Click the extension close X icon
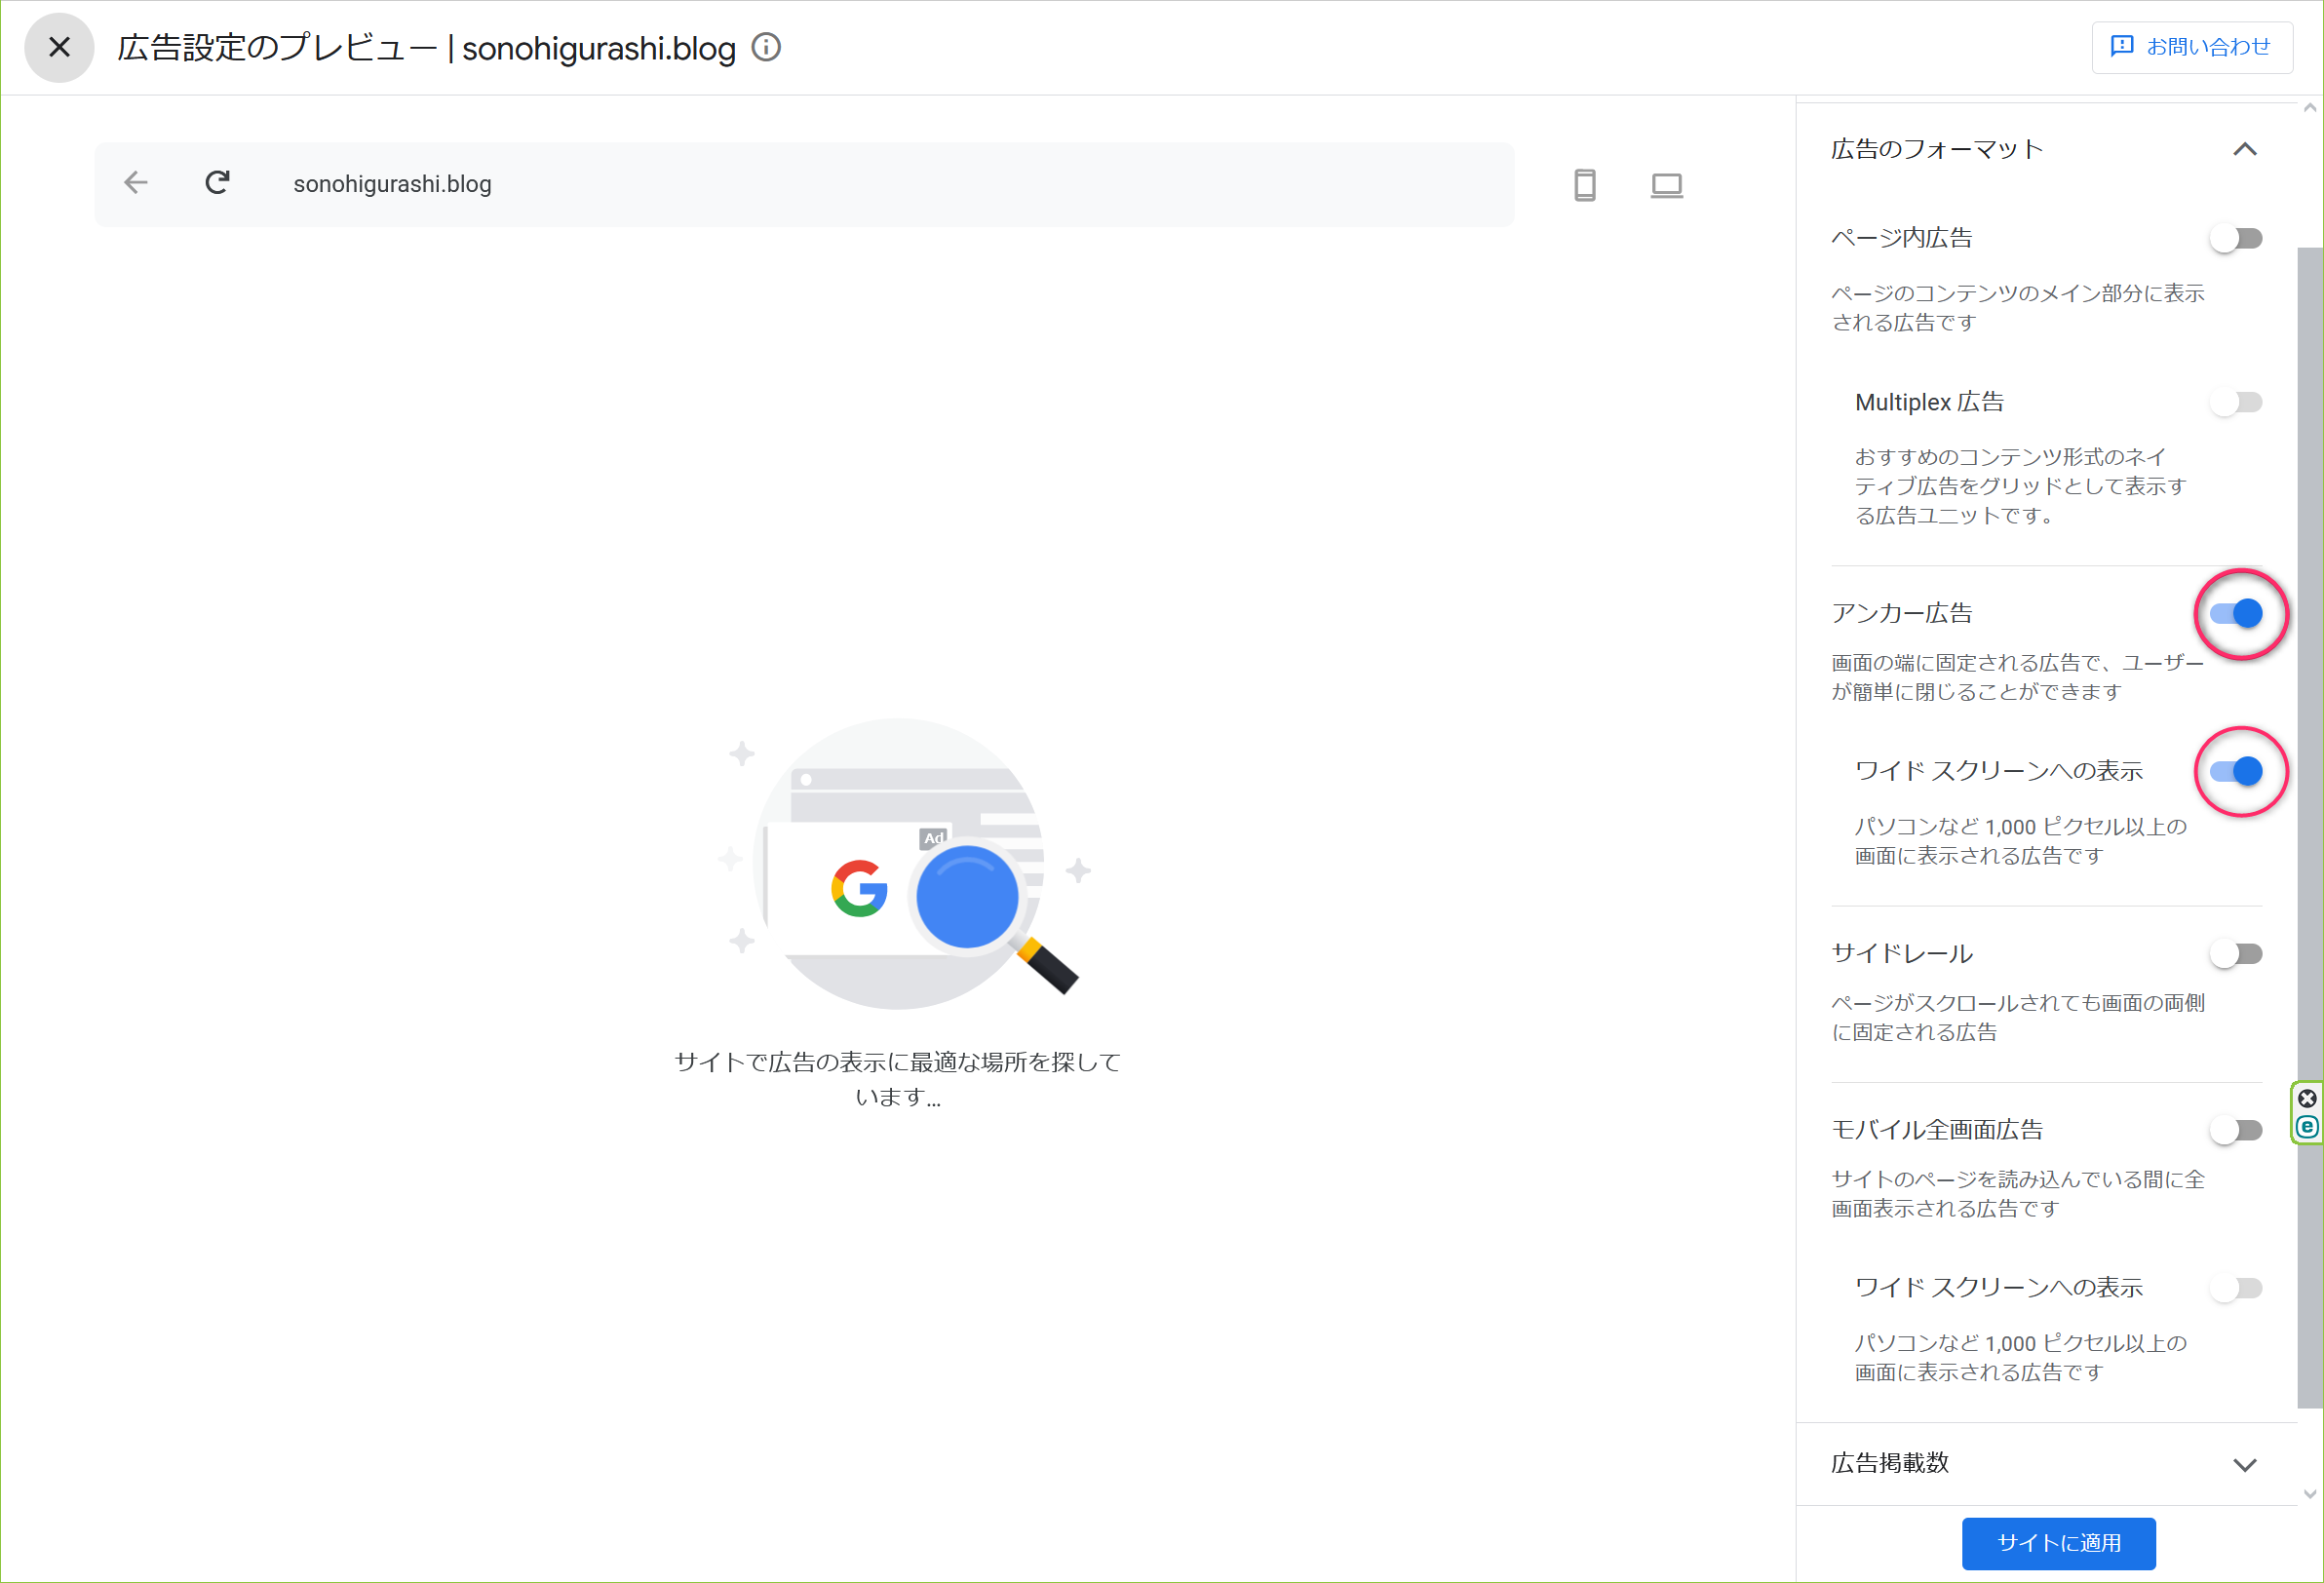This screenshot has height=1583, width=2324. (x=2307, y=1098)
